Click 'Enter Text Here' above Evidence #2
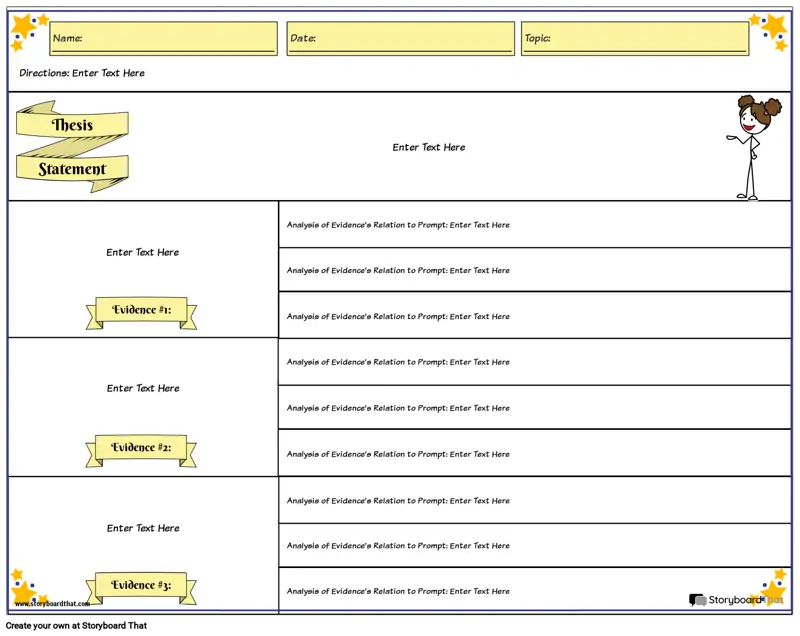The image size is (800, 636). click(143, 388)
